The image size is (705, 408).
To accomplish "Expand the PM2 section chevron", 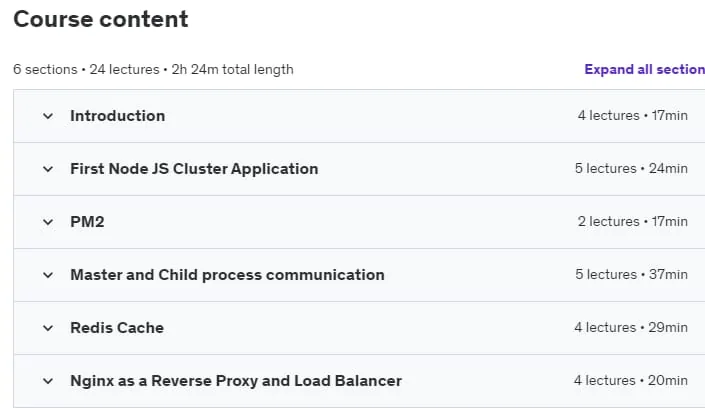I will tap(48, 222).
